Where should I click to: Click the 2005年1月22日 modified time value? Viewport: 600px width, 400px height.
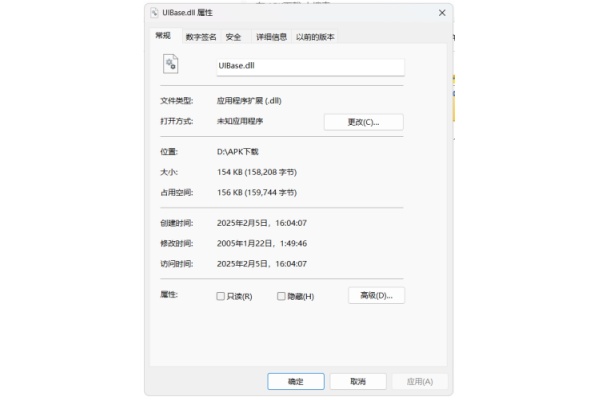[x=261, y=243]
